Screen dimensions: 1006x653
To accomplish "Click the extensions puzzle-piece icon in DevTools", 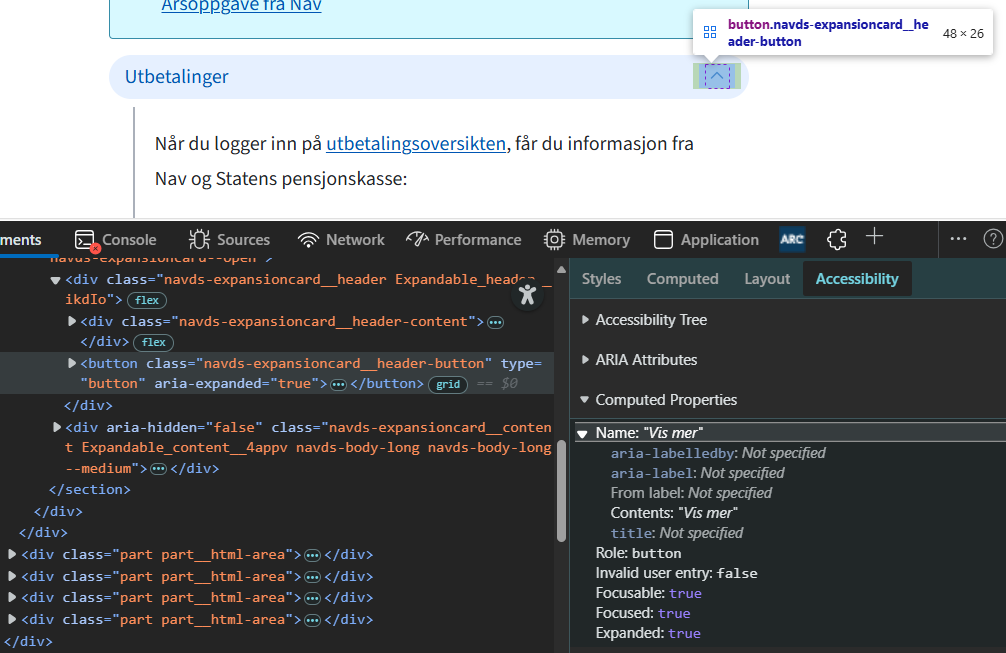I will (837, 239).
